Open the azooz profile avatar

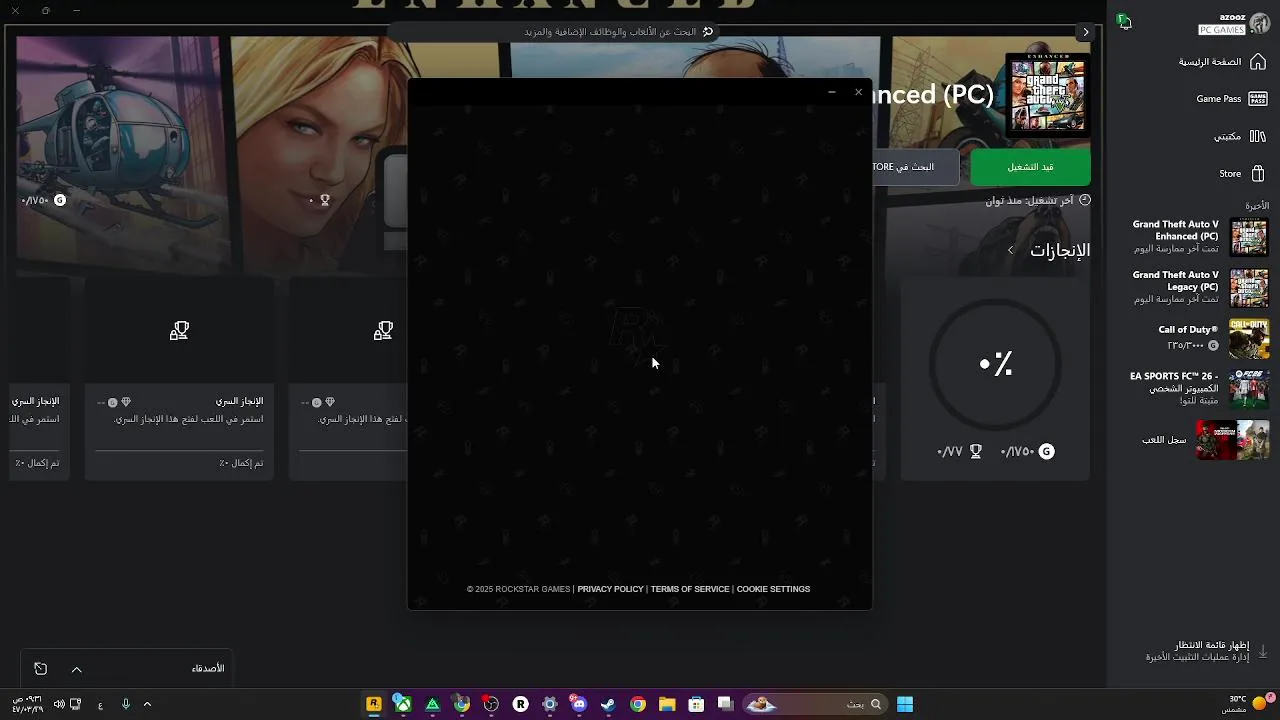pyautogui.click(x=1260, y=24)
